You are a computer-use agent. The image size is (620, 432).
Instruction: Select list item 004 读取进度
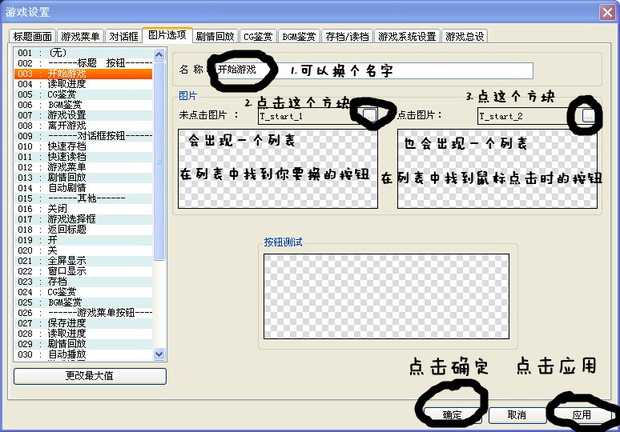coord(83,84)
